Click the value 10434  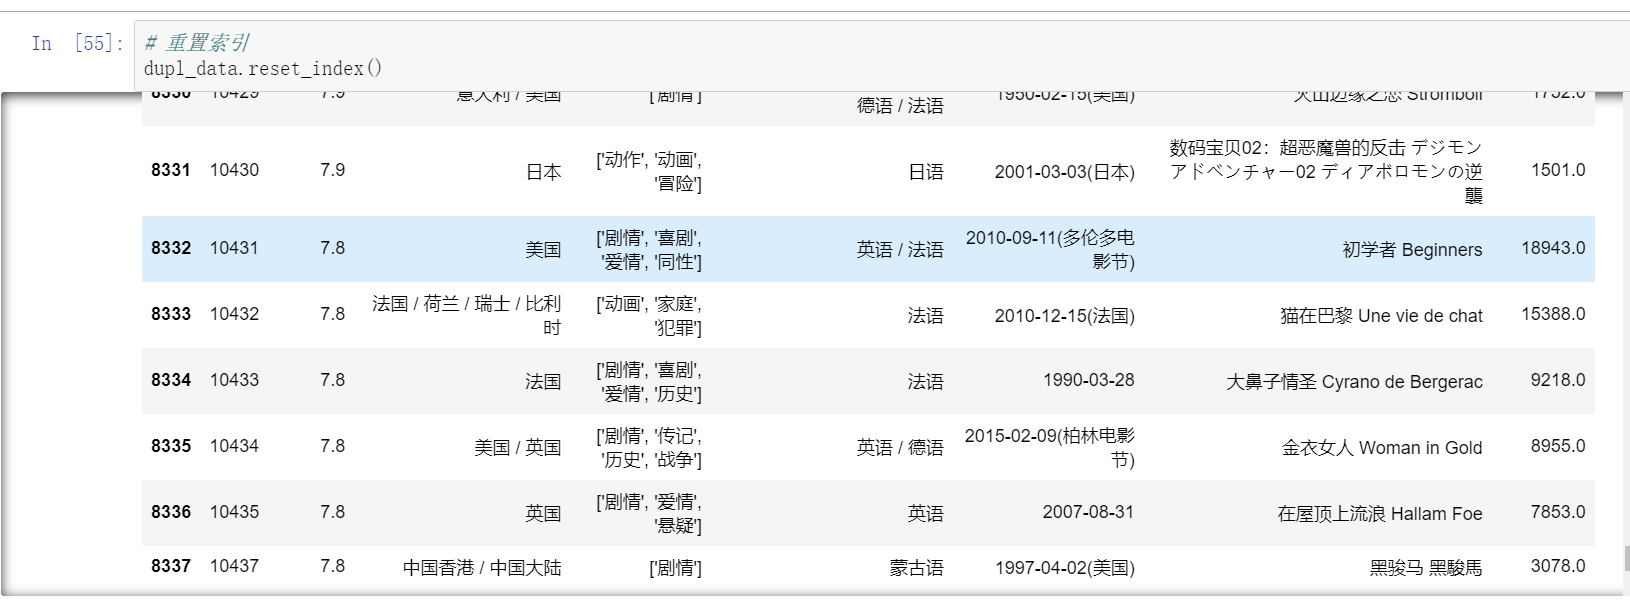(x=234, y=446)
